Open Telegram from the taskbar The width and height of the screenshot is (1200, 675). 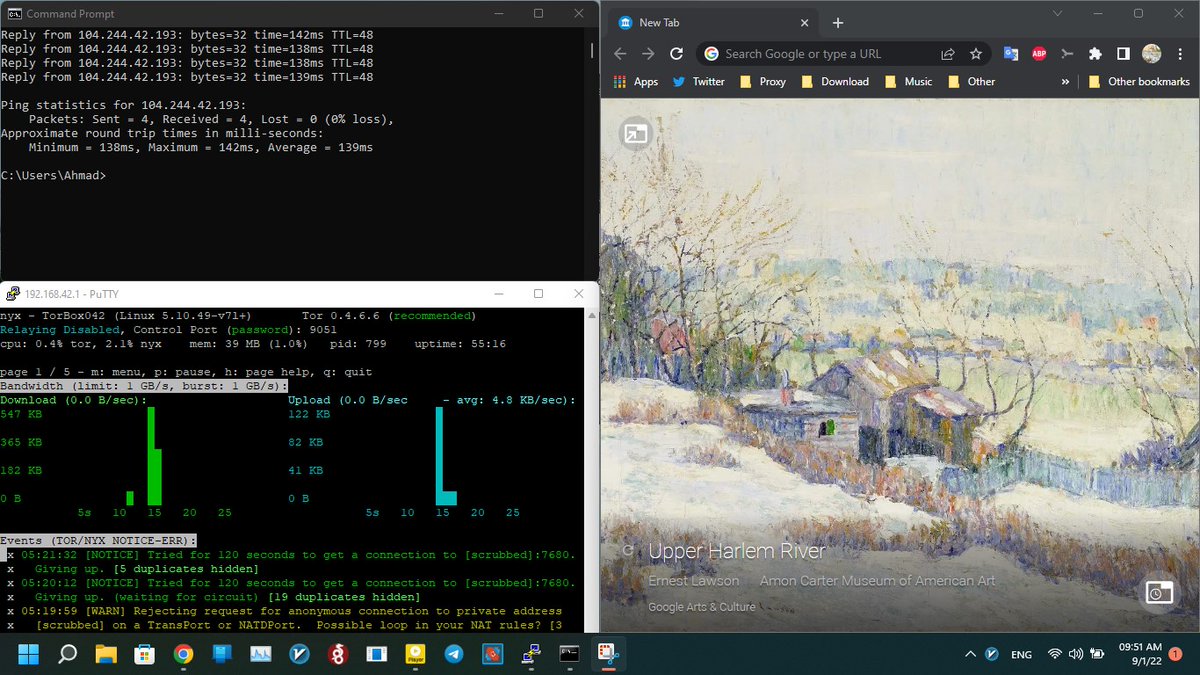[453, 655]
